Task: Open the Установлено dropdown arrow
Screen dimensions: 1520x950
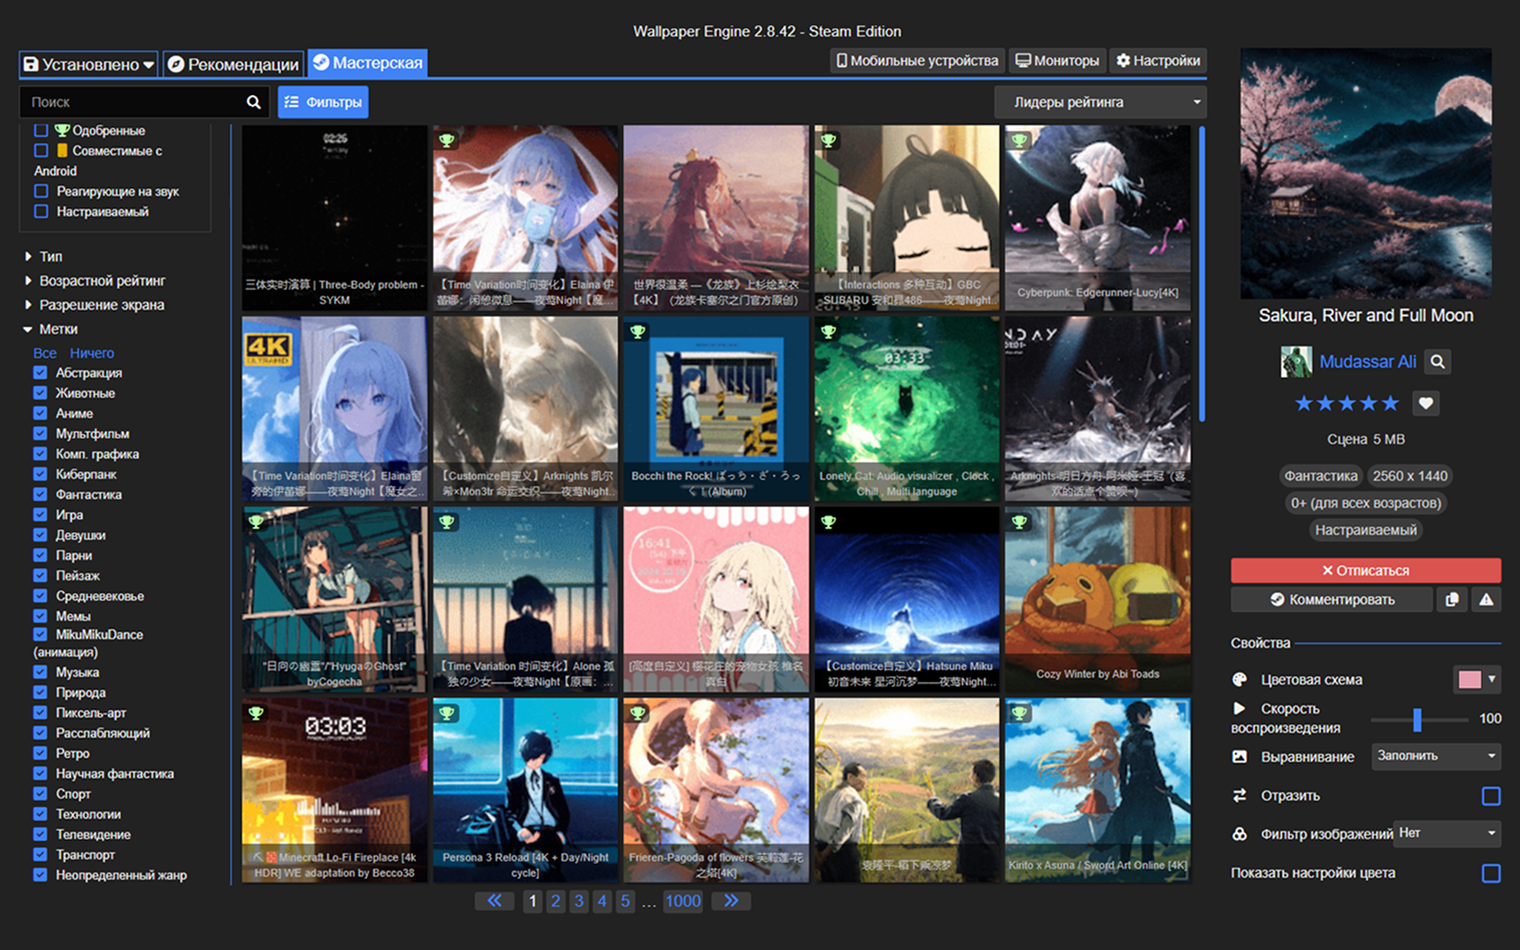Action: 149,65
